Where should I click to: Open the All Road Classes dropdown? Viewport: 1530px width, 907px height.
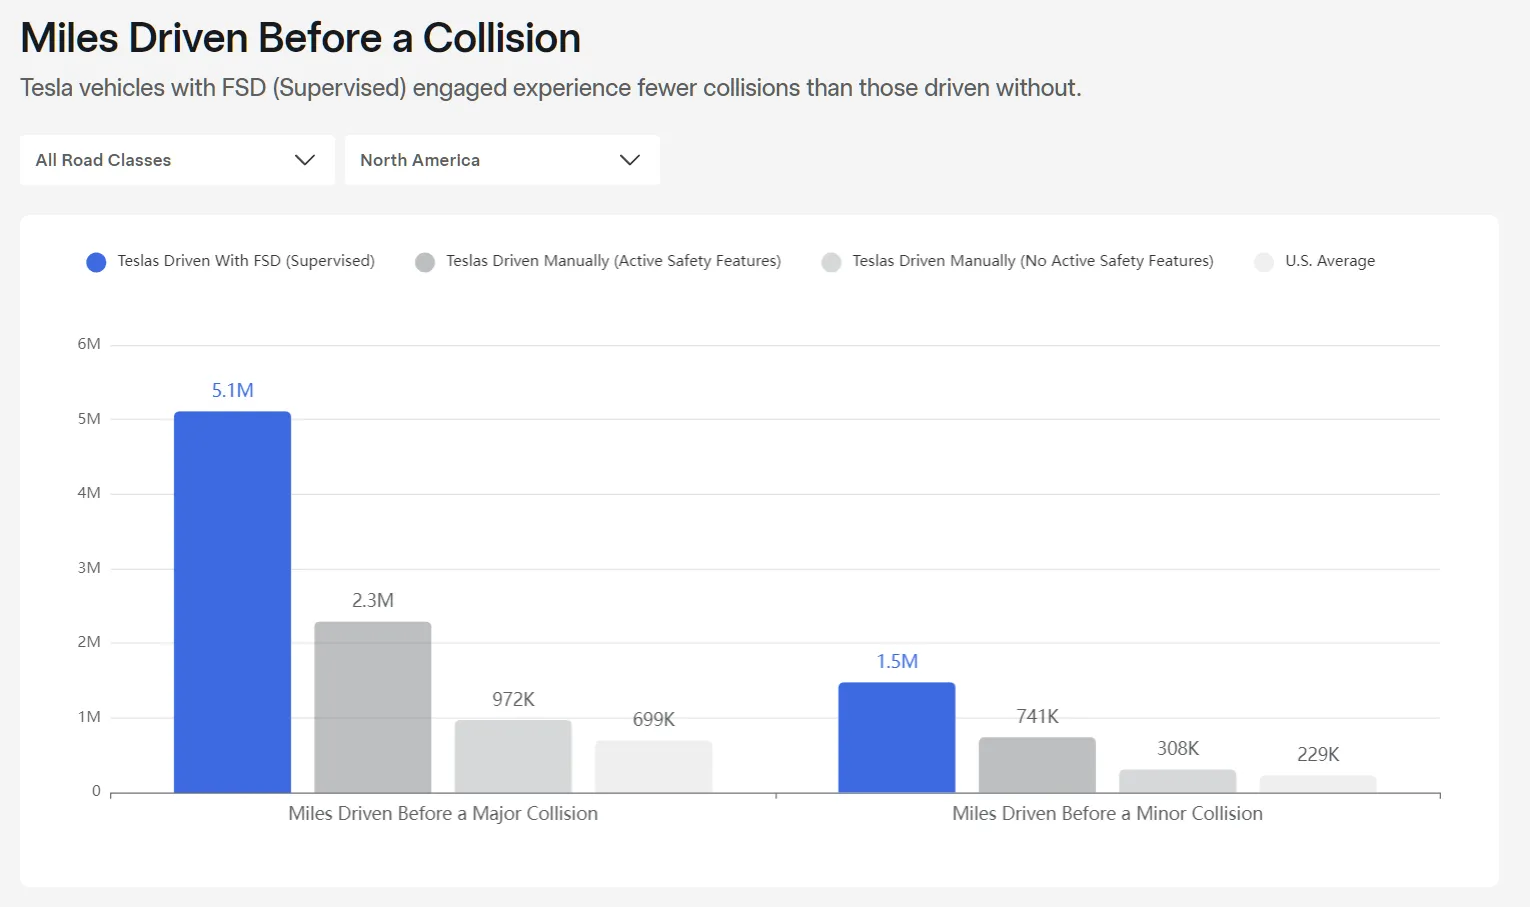pos(176,160)
